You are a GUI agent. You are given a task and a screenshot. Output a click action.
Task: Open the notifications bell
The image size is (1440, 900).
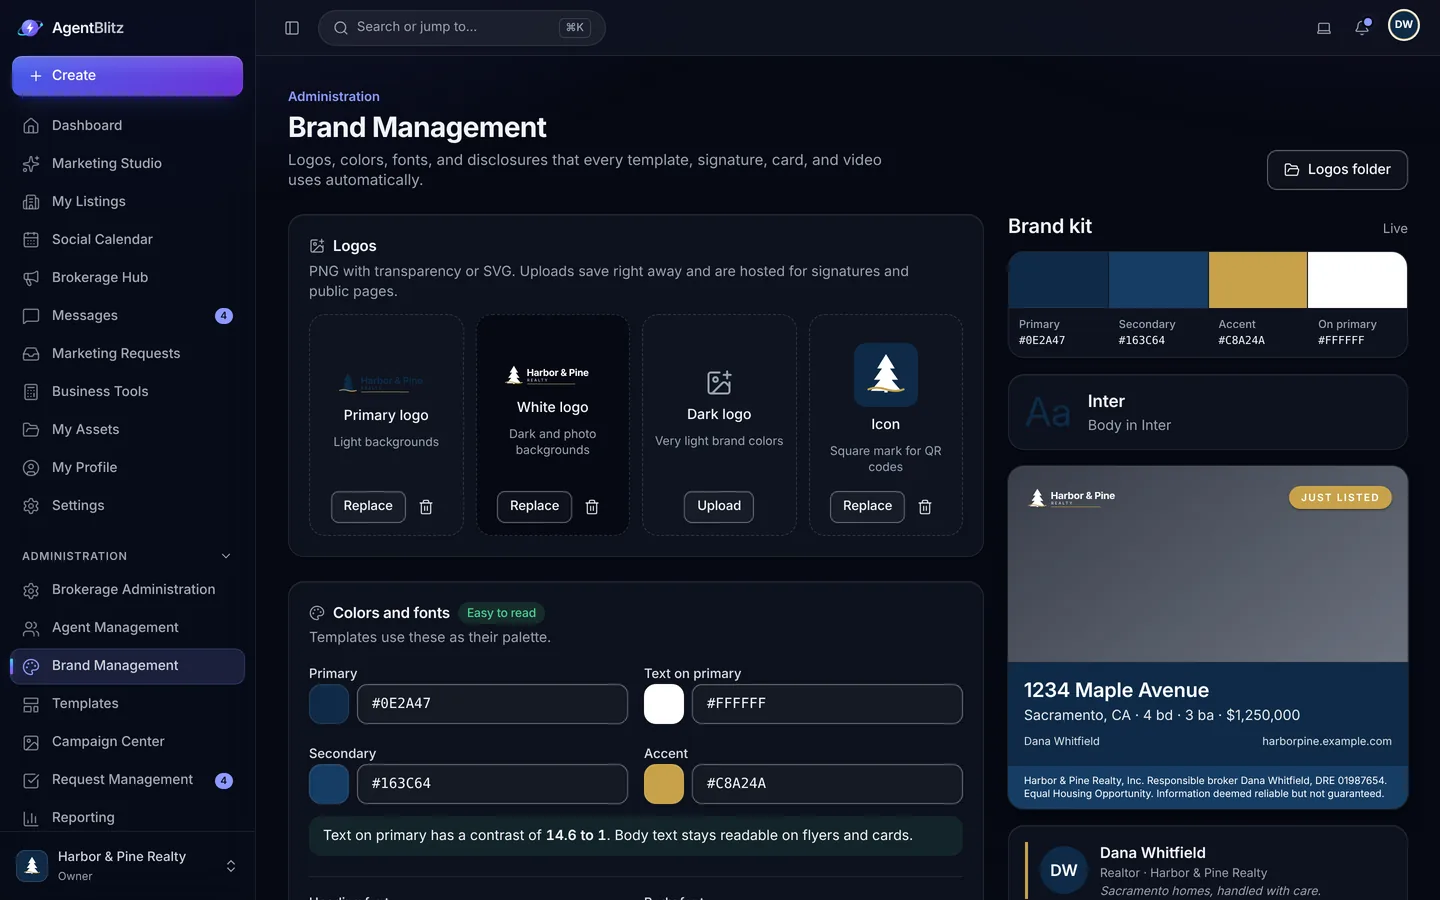tap(1362, 27)
